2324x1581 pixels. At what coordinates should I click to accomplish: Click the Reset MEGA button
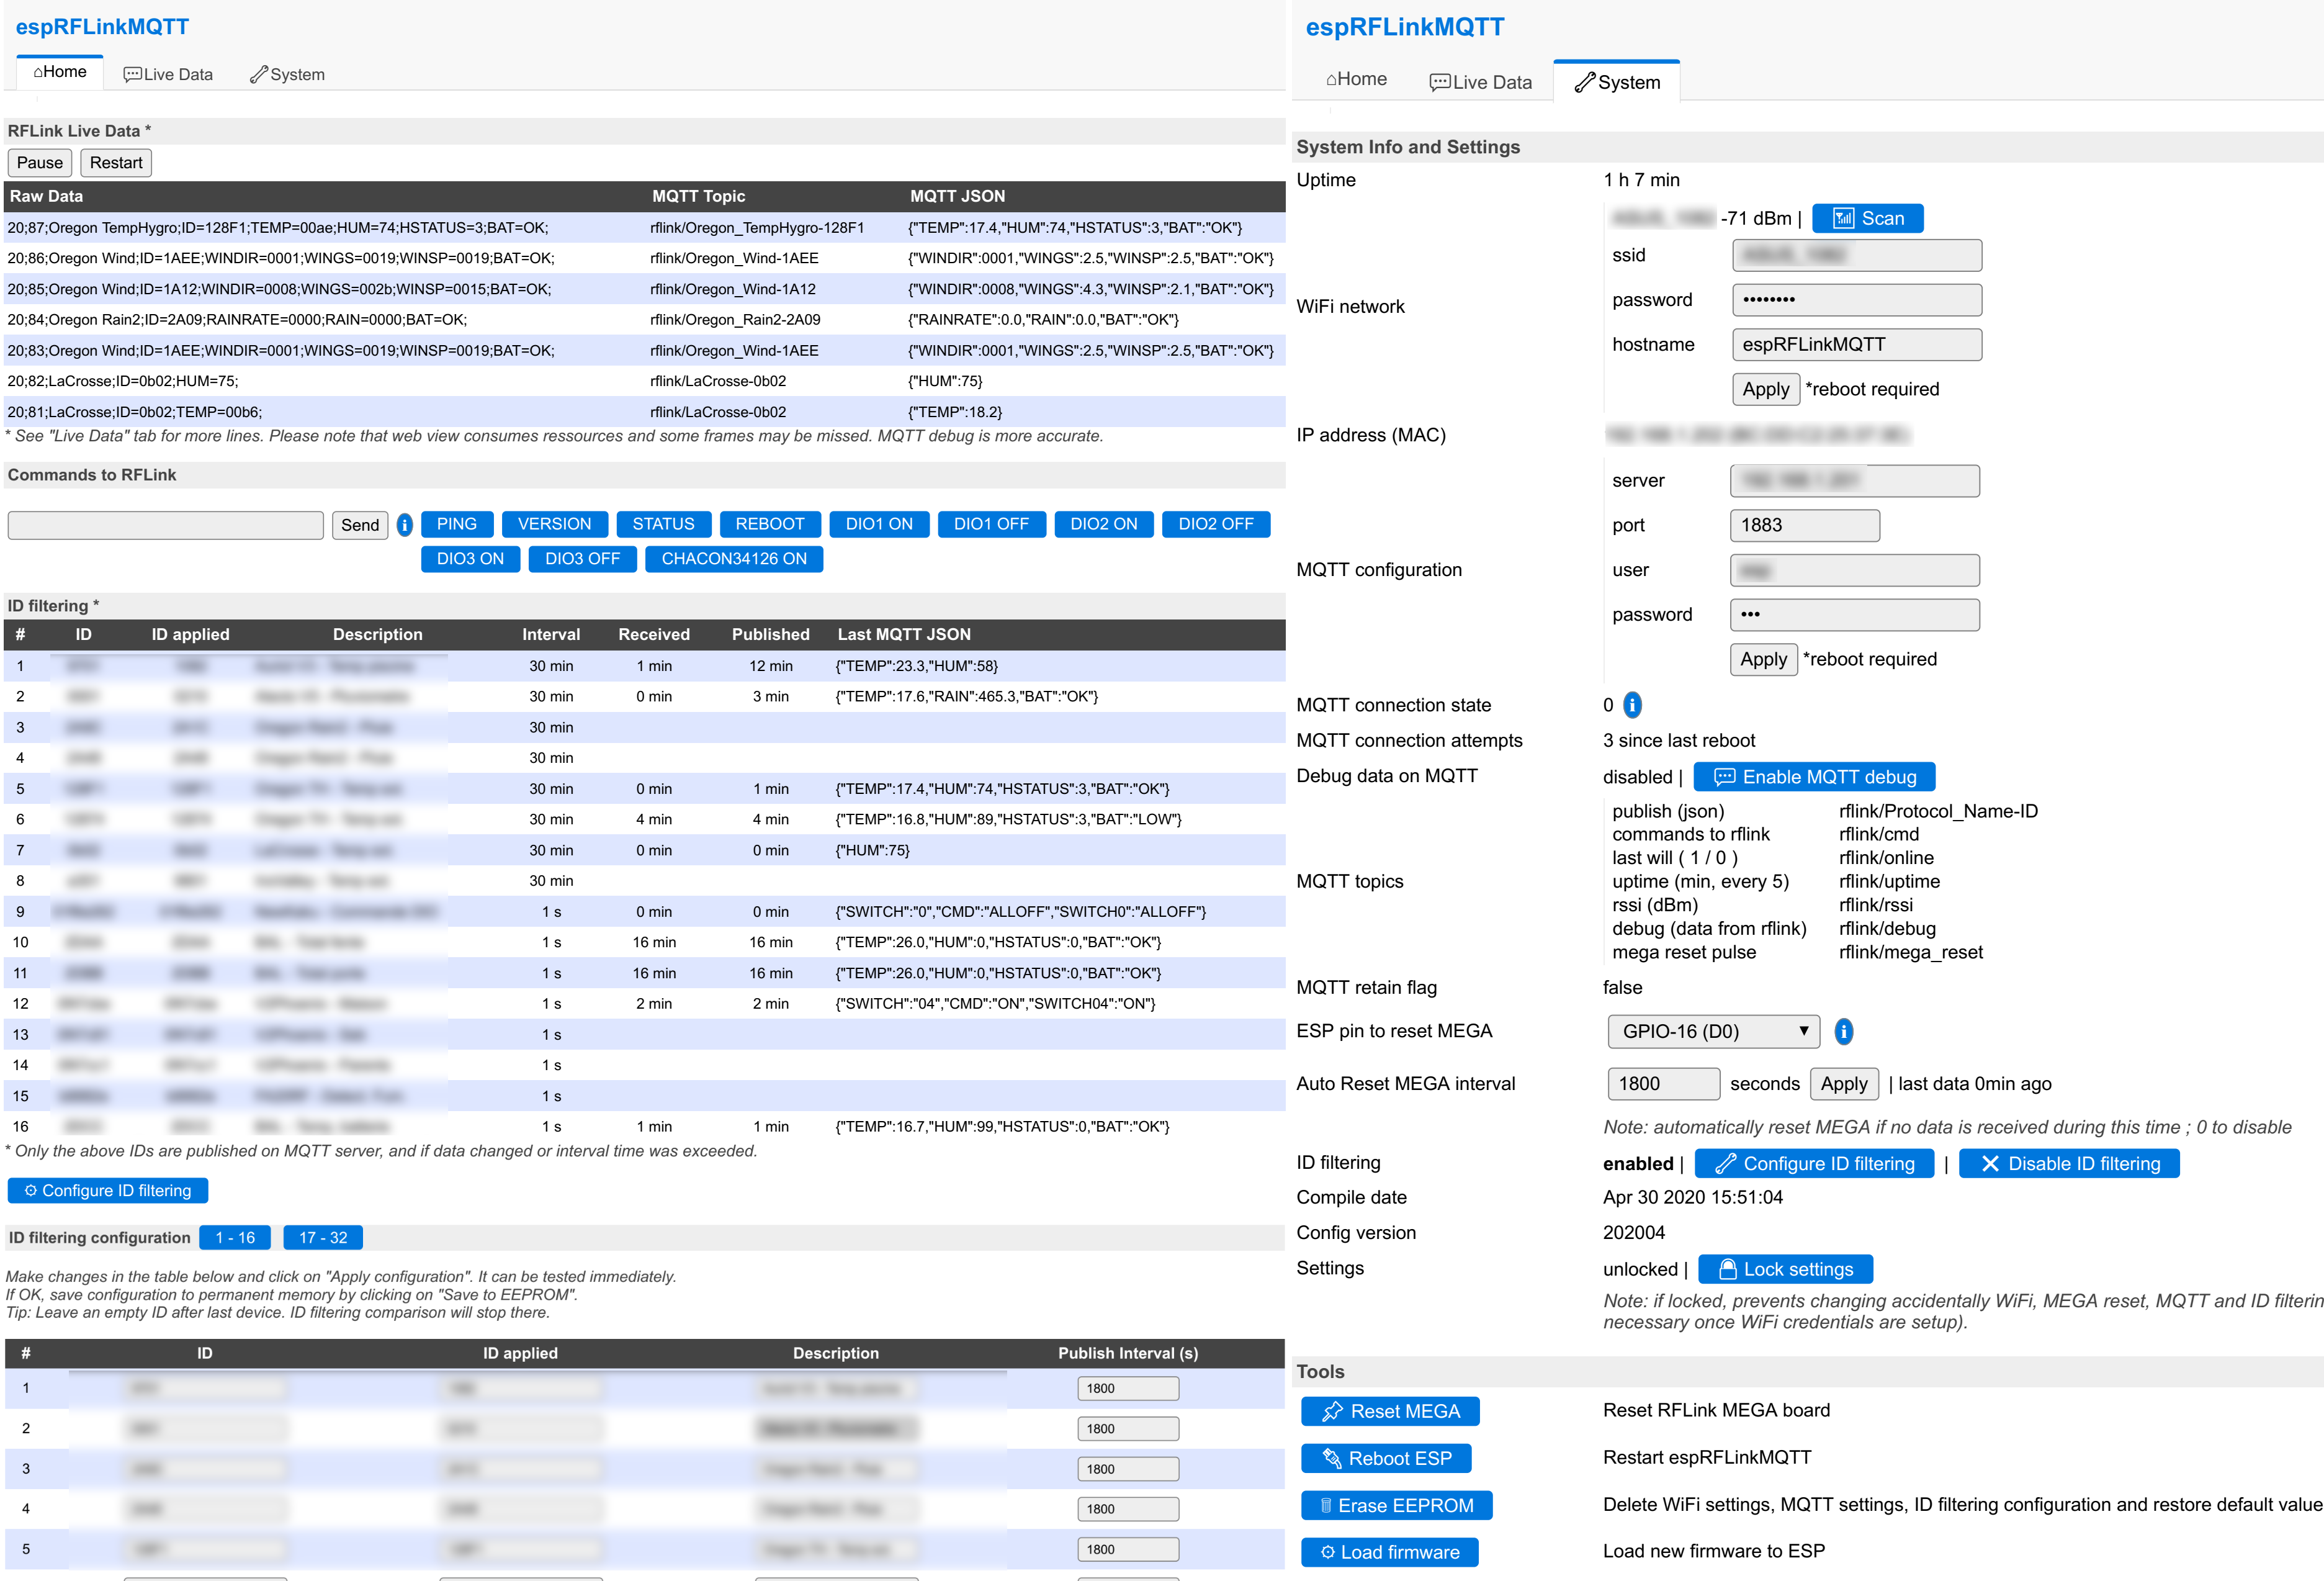[1390, 1411]
